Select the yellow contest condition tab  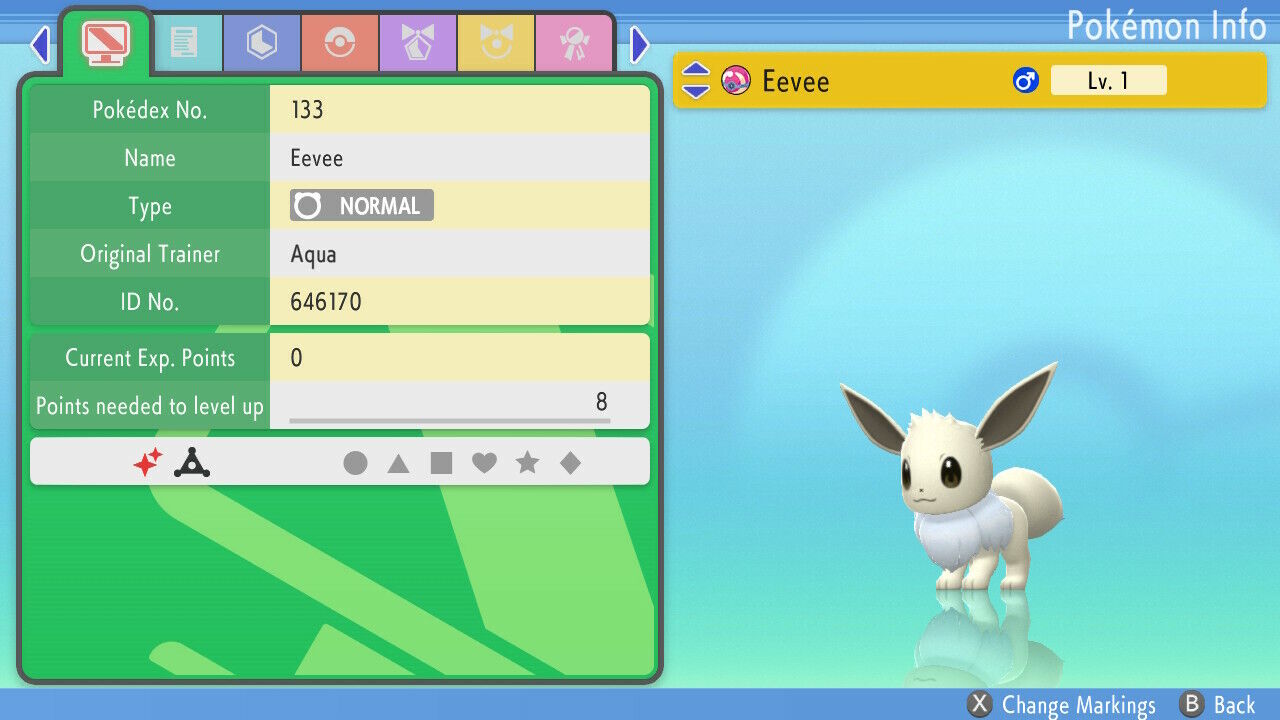[495, 43]
